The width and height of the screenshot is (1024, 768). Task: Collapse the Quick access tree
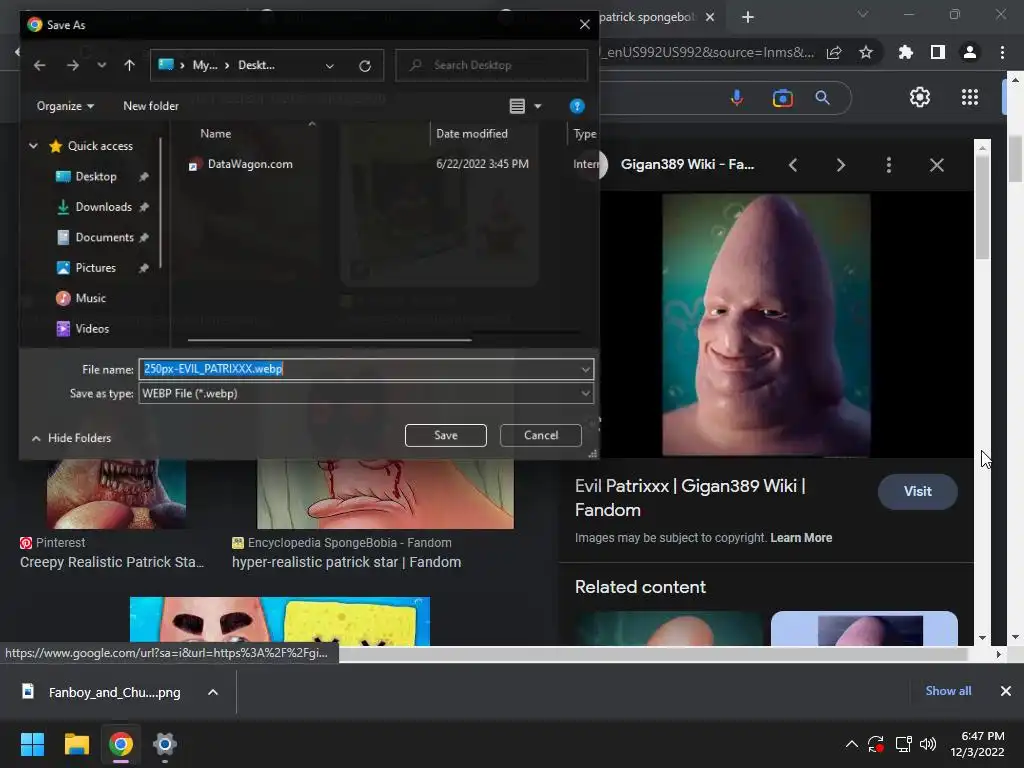coord(33,146)
